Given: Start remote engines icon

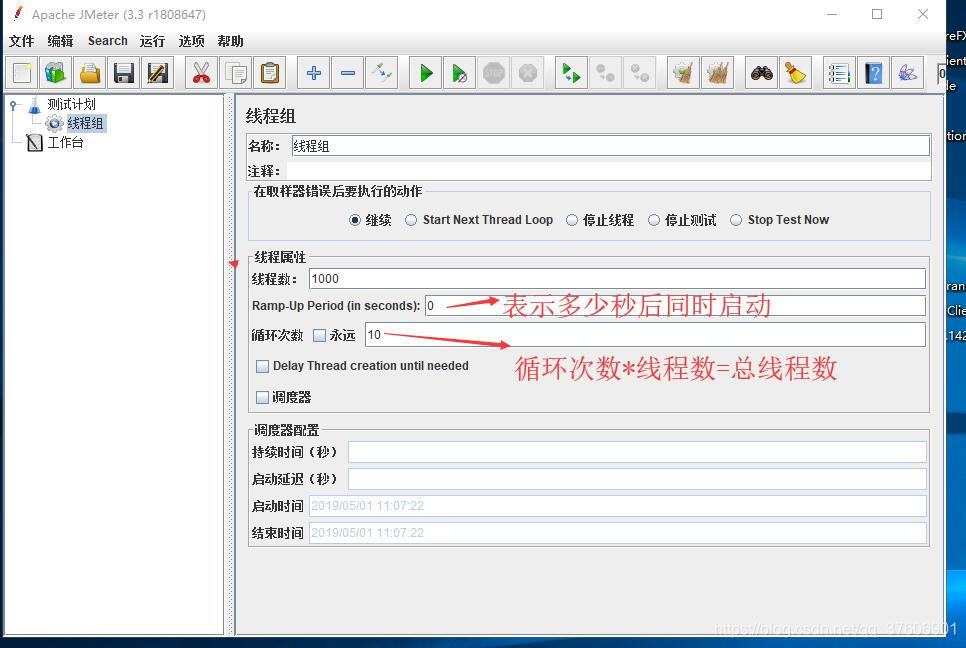Looking at the screenshot, I should tap(571, 73).
